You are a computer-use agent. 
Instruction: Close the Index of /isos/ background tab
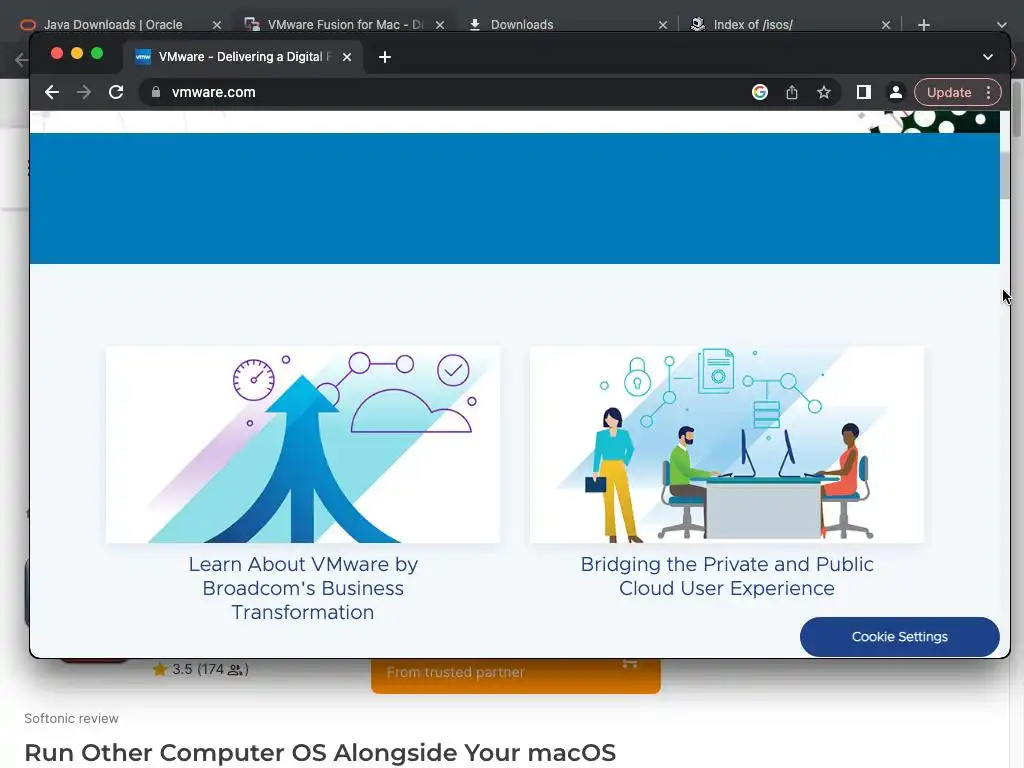[x=886, y=25]
